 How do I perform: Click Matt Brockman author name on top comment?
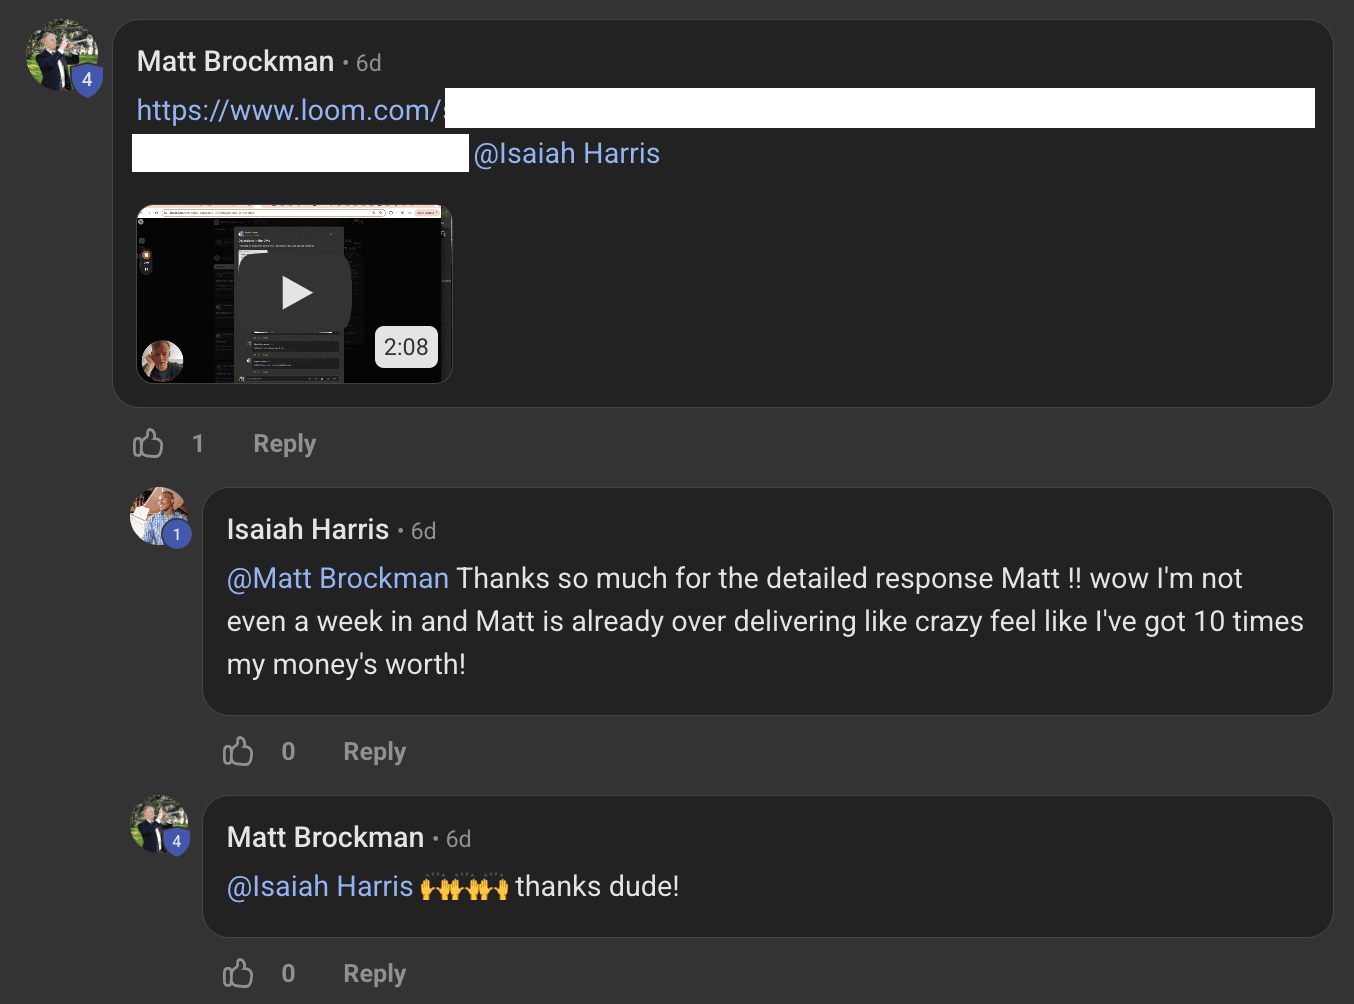(235, 61)
